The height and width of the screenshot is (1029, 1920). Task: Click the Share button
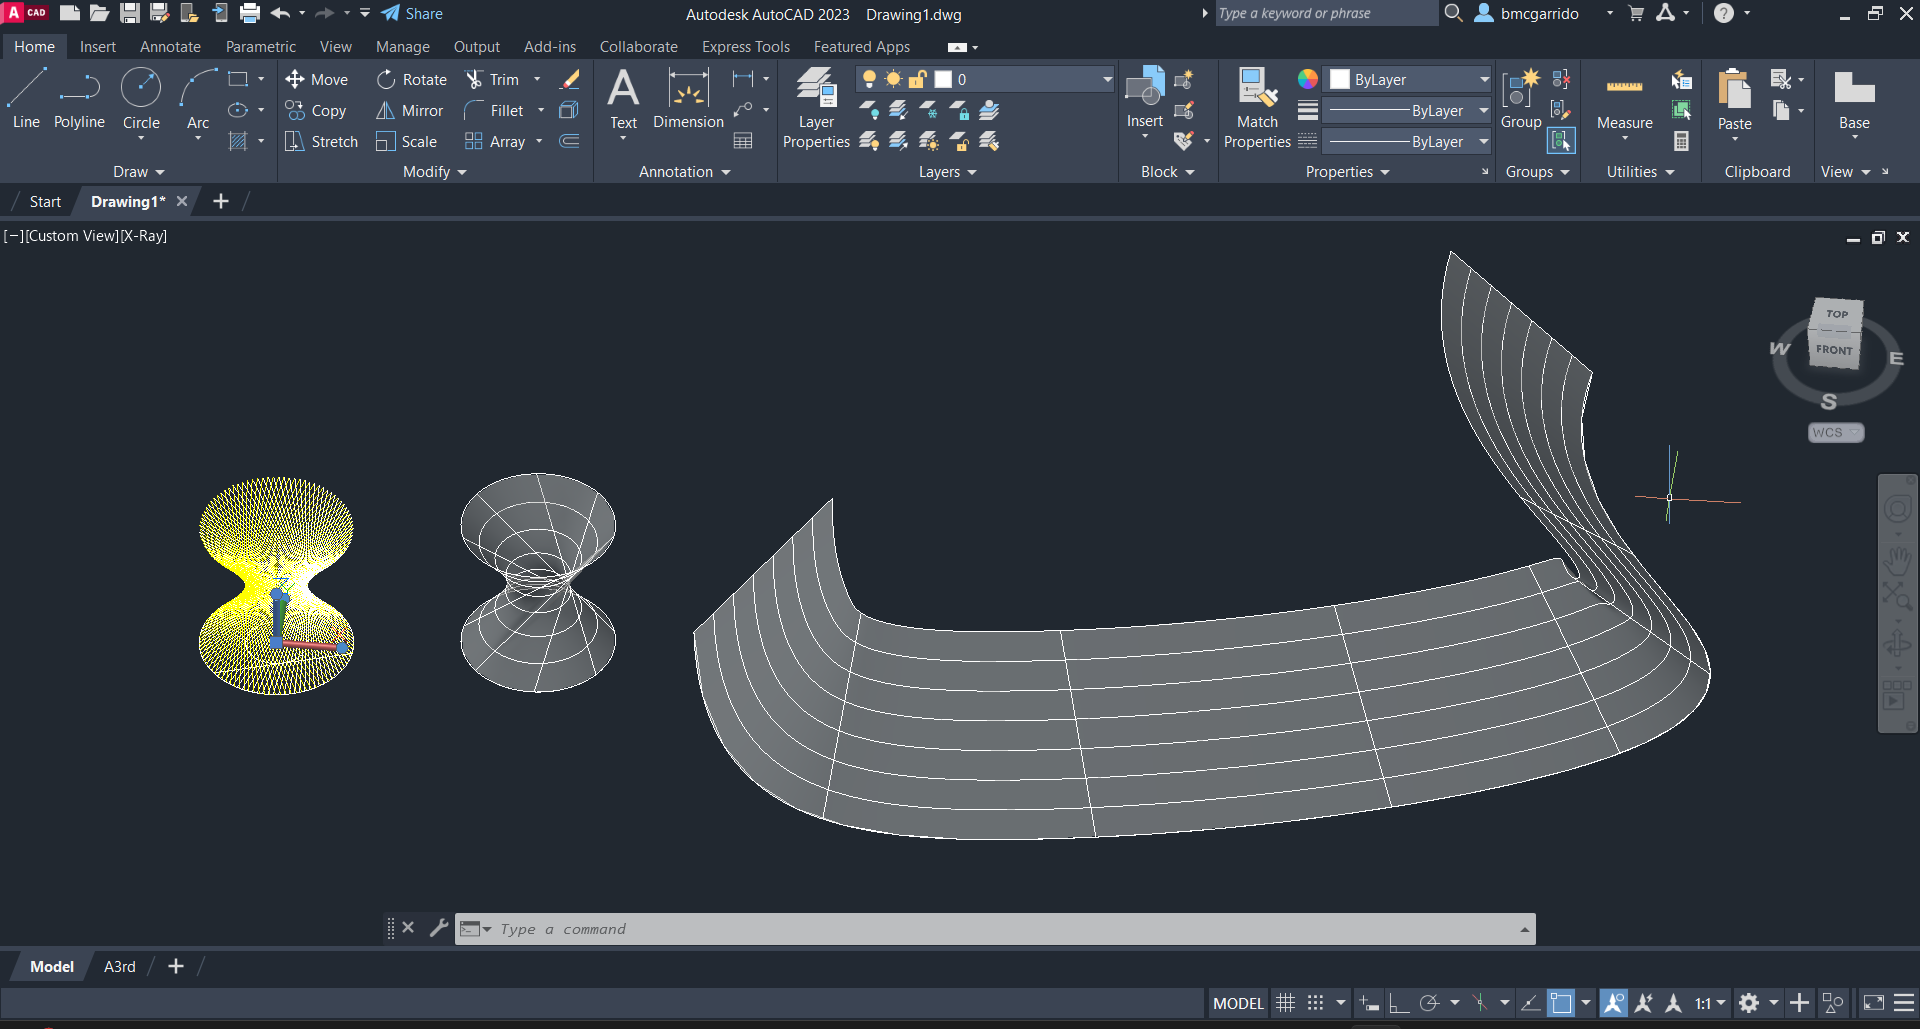click(412, 14)
